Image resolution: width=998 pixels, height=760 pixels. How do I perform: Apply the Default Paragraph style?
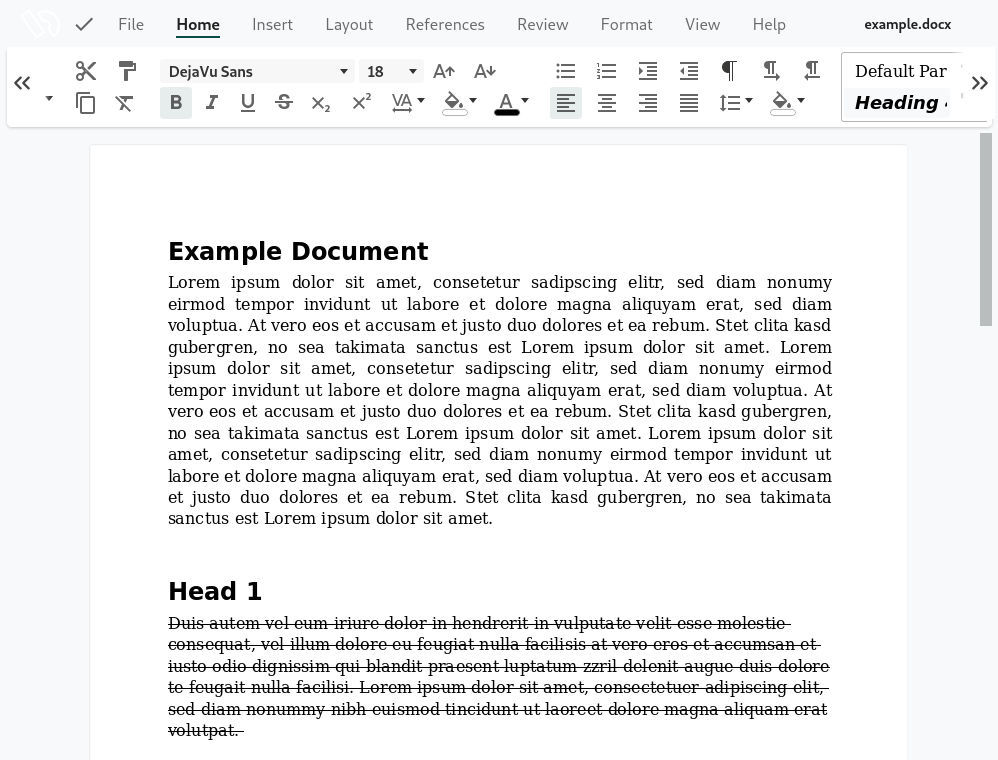900,71
